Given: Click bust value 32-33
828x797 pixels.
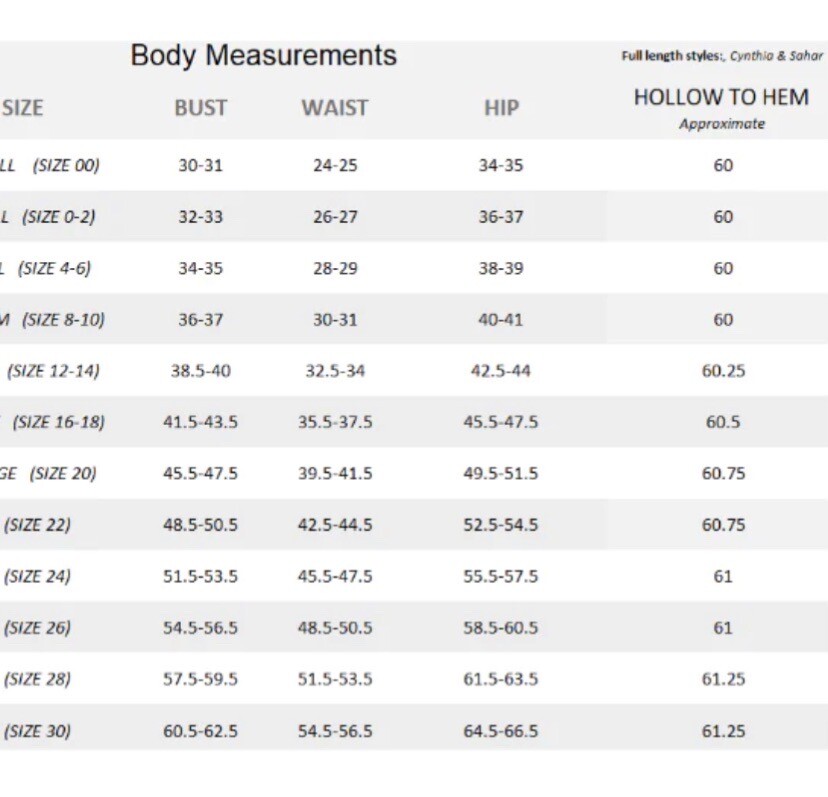Looking at the screenshot, I should pos(201,217).
